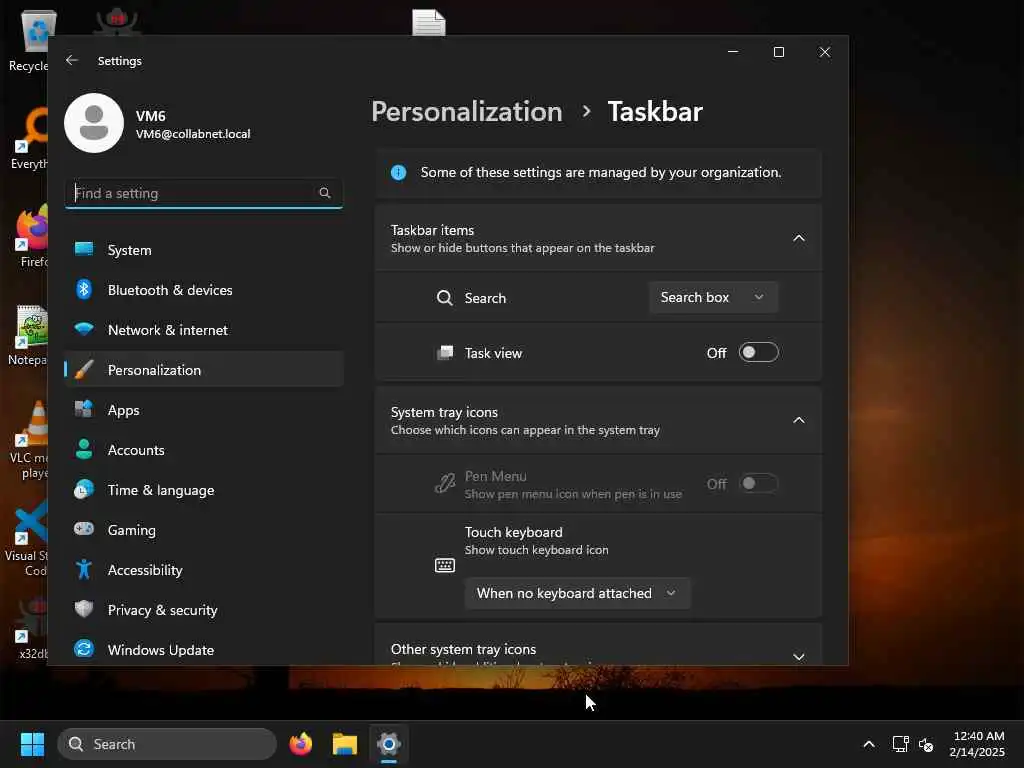The height and width of the screenshot is (768, 1024).
Task: Click the Bluetooth icon in sidebar
Action: coord(84,289)
